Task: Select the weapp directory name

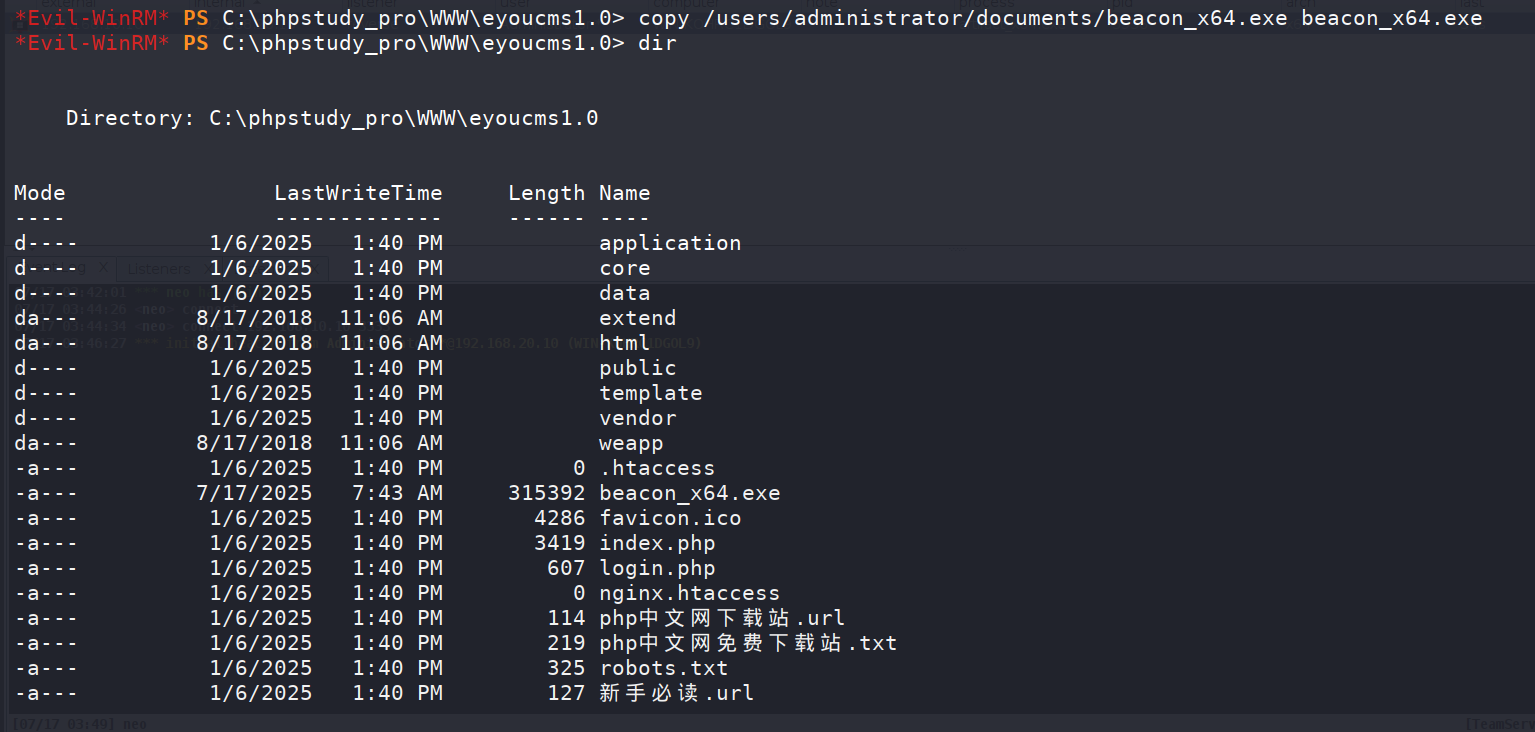Action: pyautogui.click(x=631, y=443)
